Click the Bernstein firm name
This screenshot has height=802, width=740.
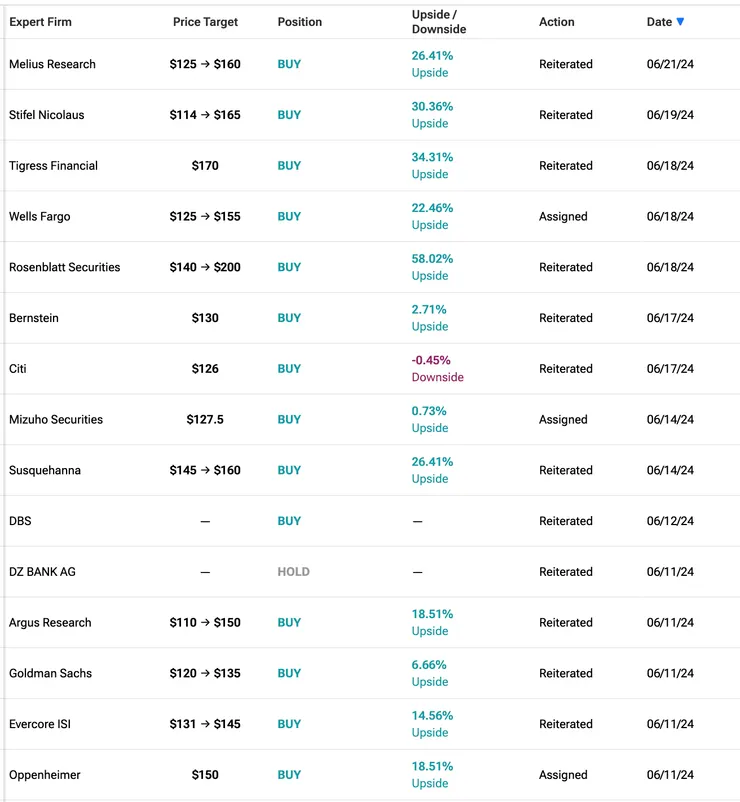[34, 318]
